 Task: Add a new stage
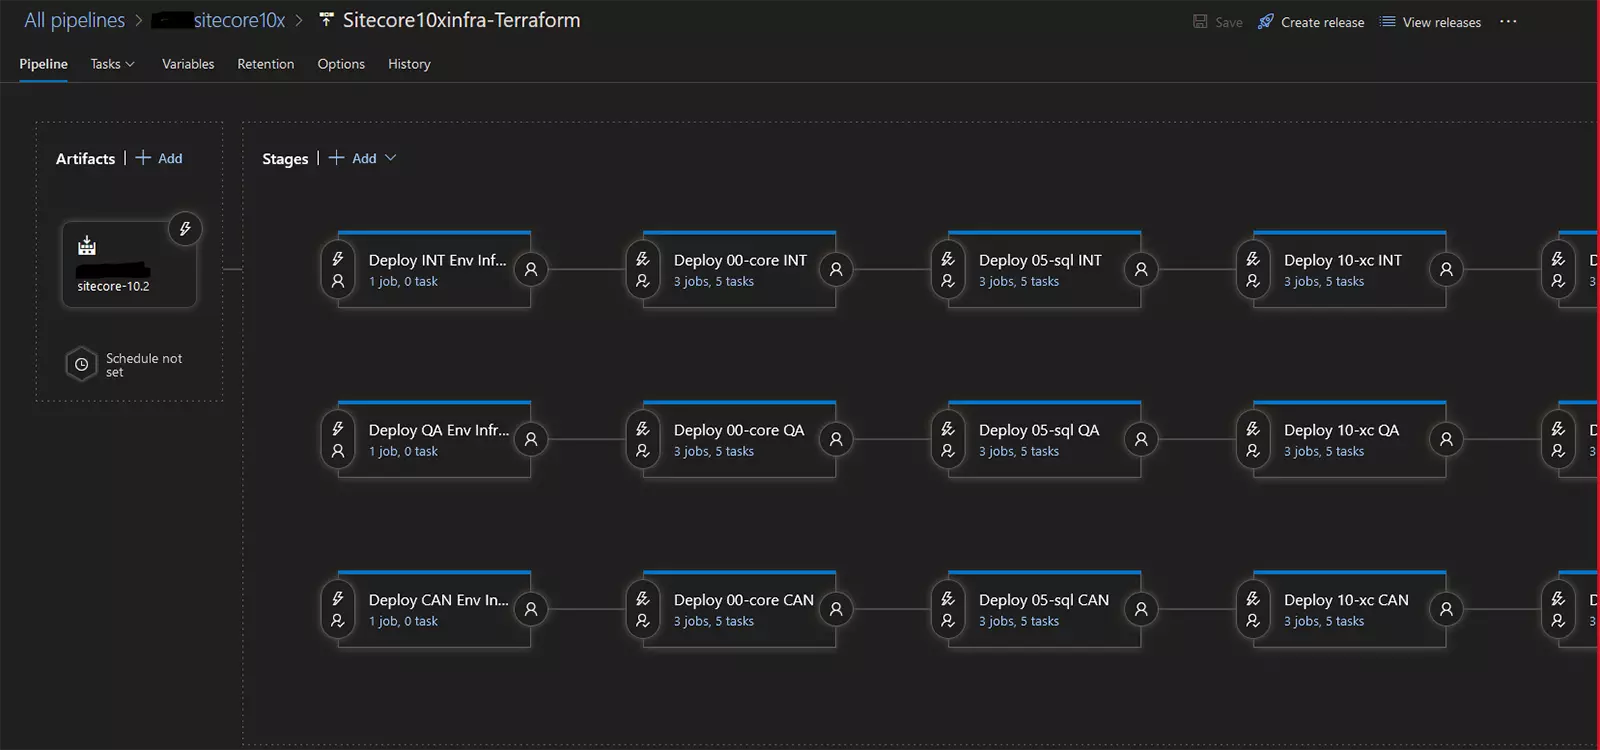click(x=353, y=158)
